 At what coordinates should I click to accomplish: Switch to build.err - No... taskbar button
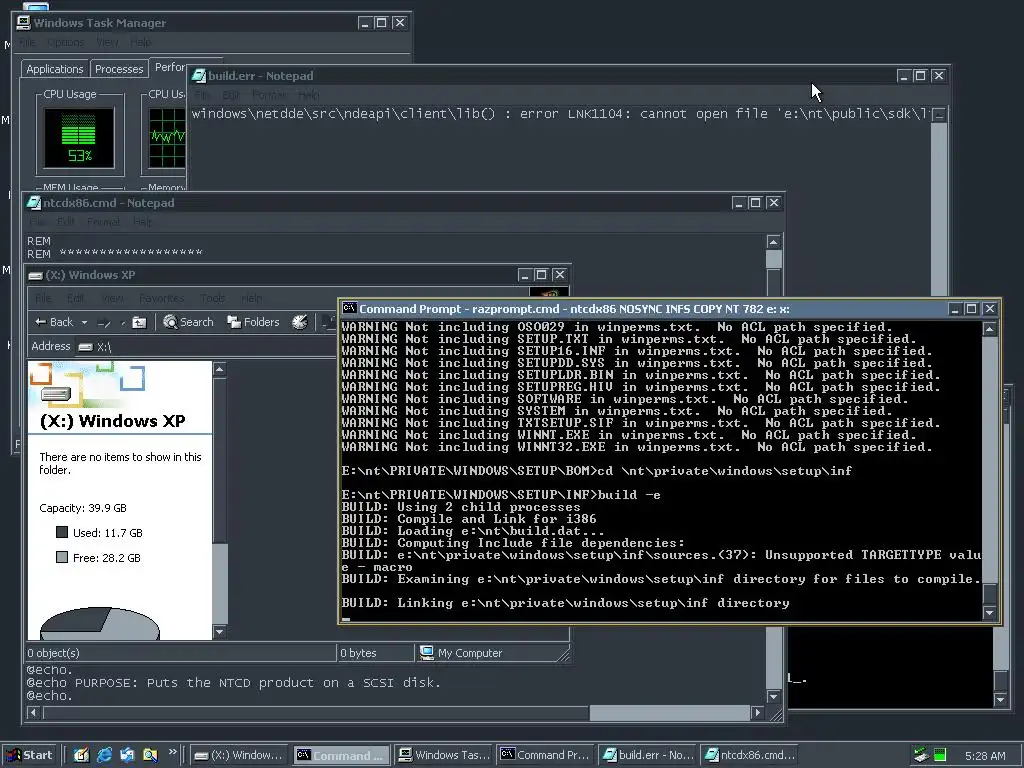(648, 755)
